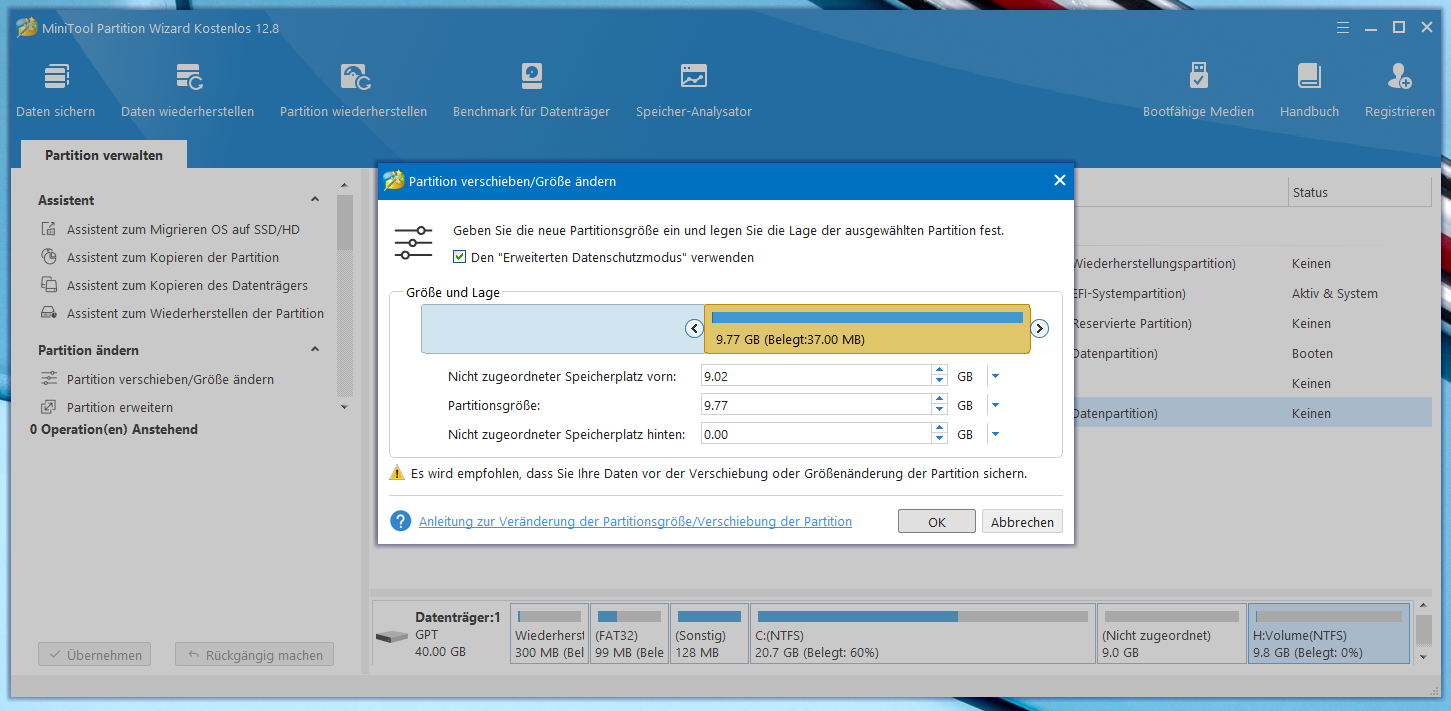Select the H:Volume NTFS partition block
The image size is (1451, 711).
[x=1329, y=633]
